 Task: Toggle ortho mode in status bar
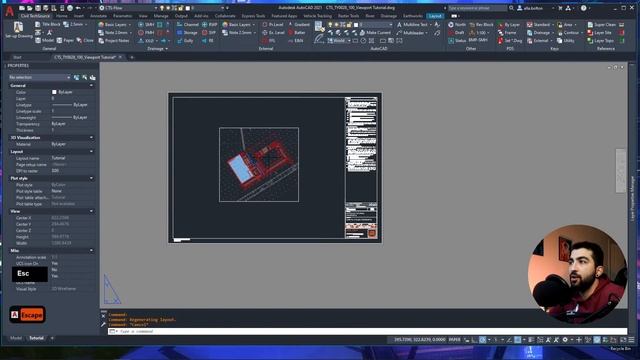tap(474, 340)
